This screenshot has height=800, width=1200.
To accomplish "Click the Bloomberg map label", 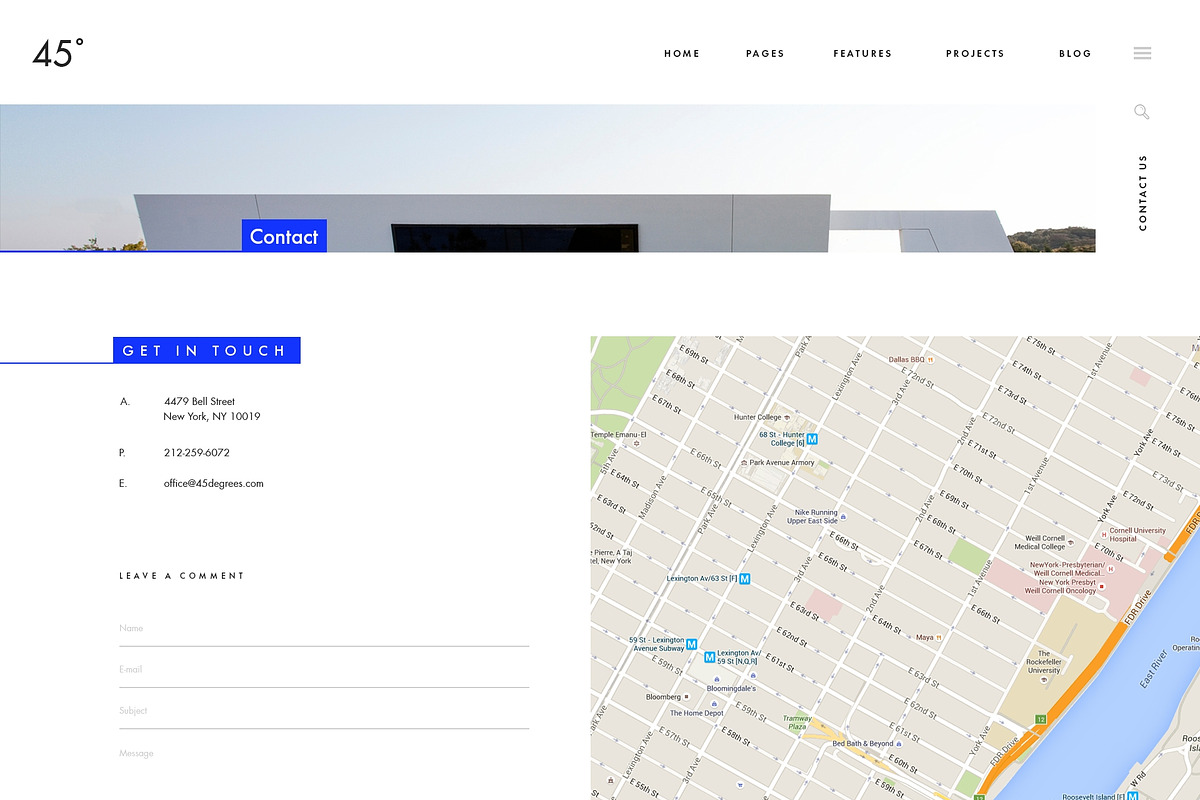I will point(663,697).
